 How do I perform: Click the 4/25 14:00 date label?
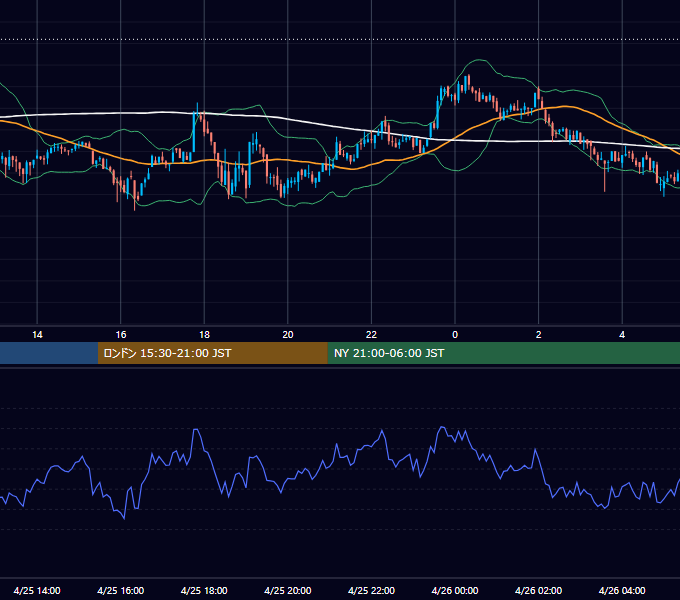(37, 590)
